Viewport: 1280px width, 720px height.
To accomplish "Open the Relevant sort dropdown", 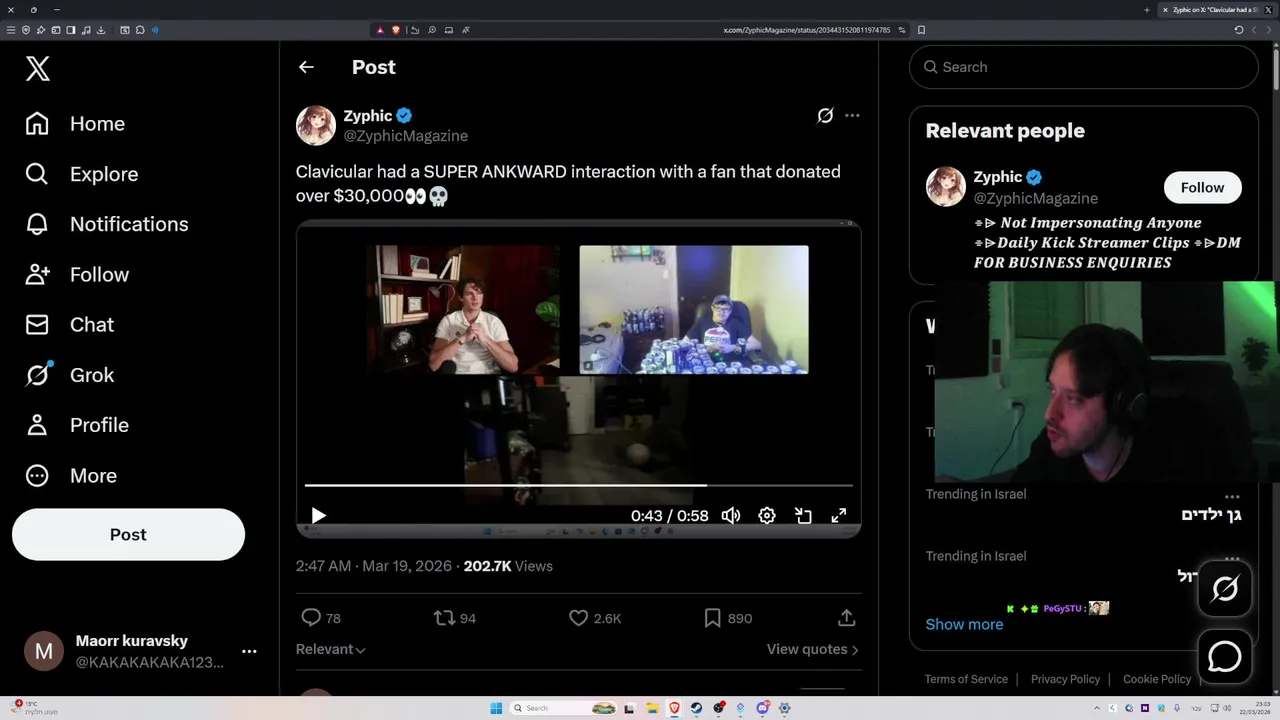I will tap(331, 649).
